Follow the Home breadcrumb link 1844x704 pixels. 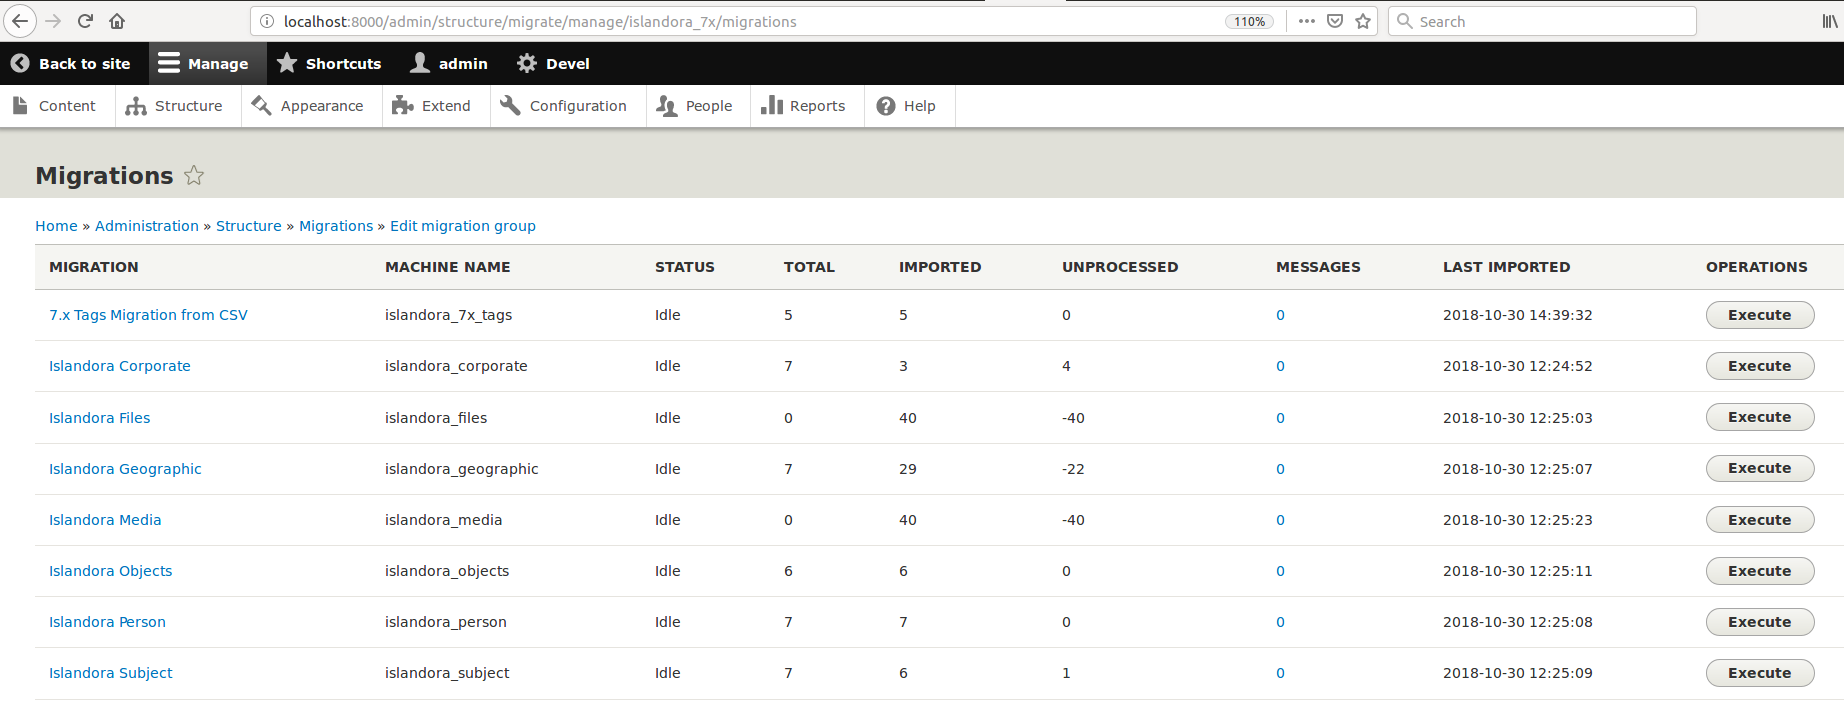coord(56,226)
